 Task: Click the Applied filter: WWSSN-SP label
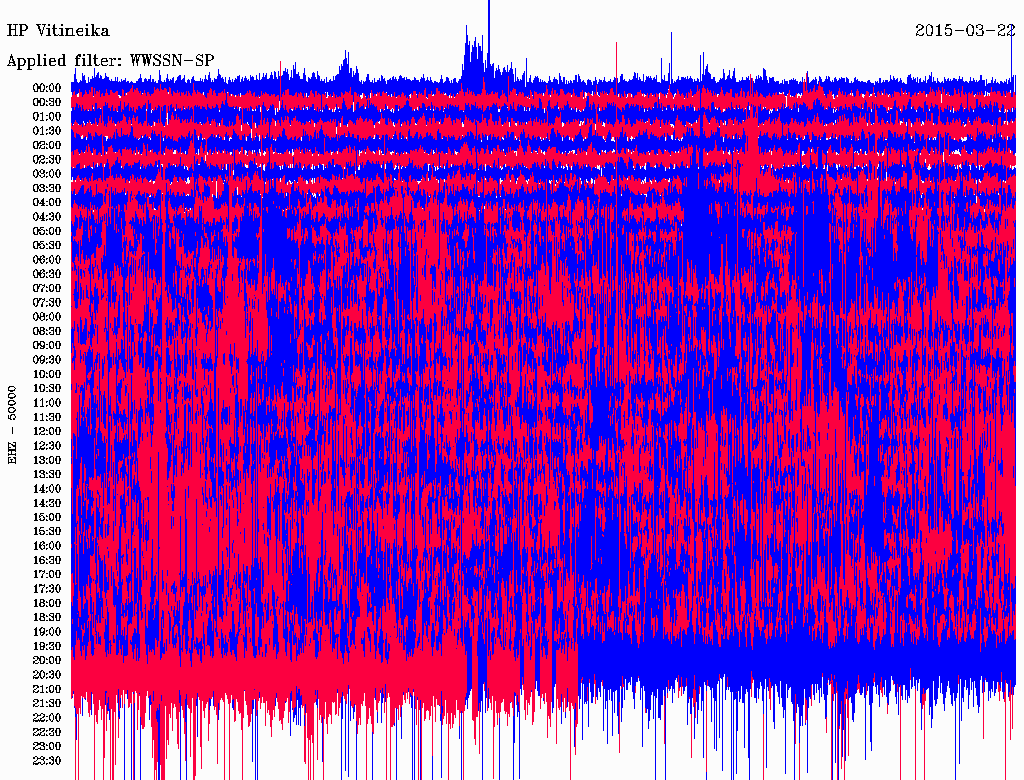coord(110,61)
